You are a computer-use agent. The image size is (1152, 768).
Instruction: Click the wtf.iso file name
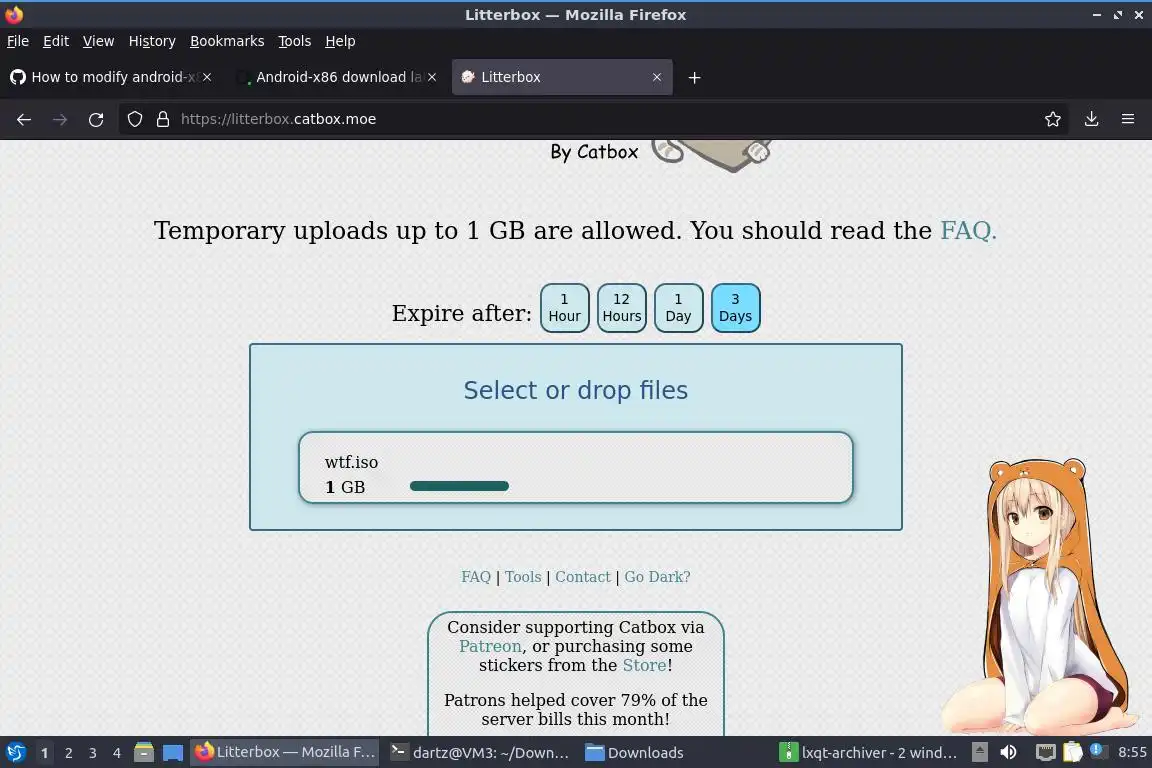(x=351, y=462)
